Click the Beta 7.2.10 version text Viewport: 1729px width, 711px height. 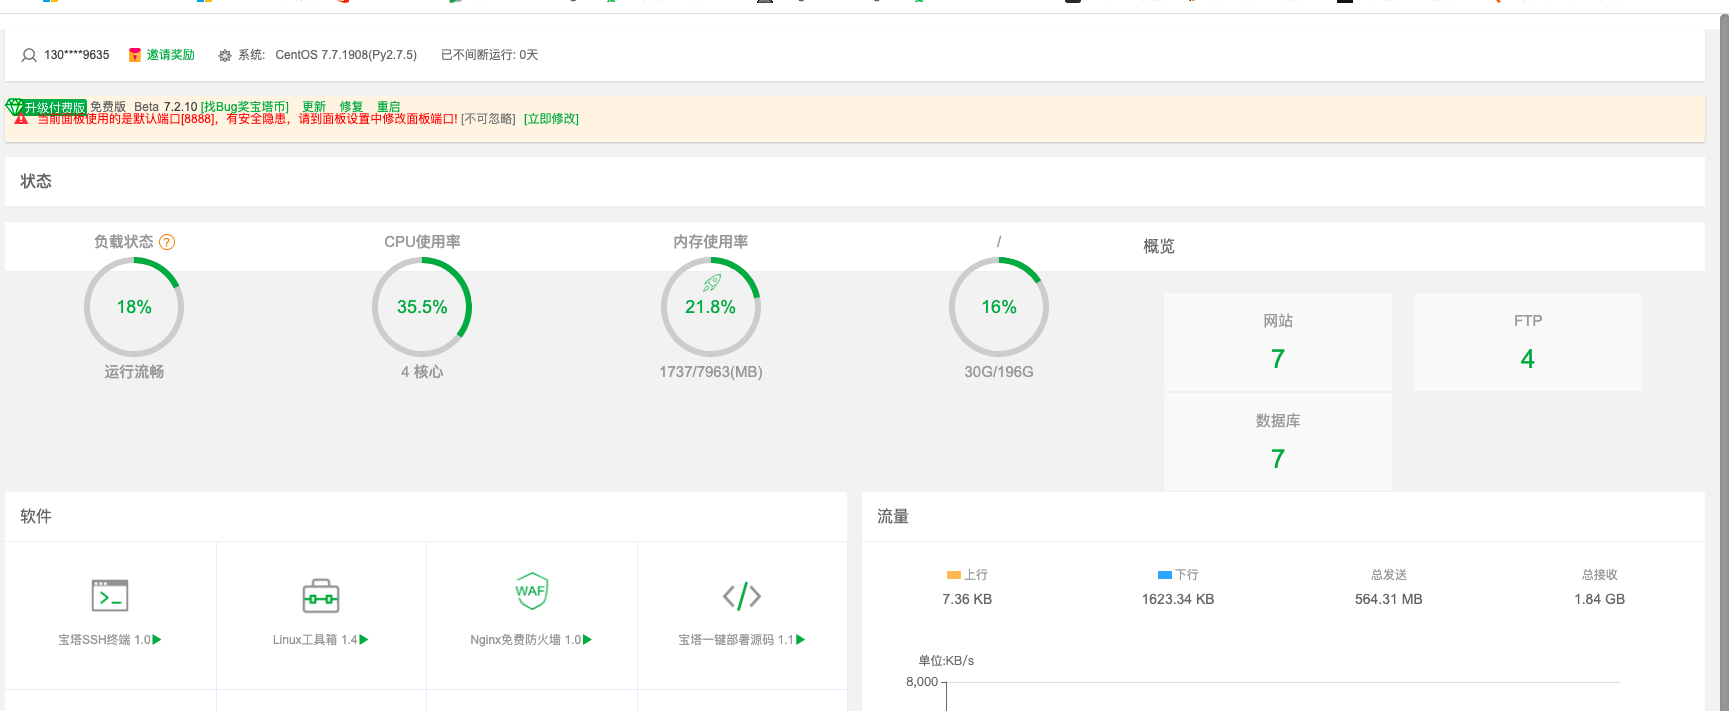click(x=166, y=107)
